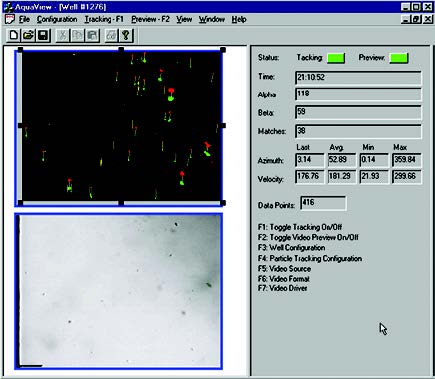The width and height of the screenshot is (435, 379).
Task: Minimize the Well #1276 child window
Action: click(405, 19)
